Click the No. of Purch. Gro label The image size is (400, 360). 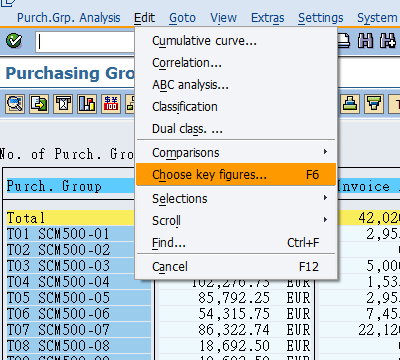[x=67, y=154]
